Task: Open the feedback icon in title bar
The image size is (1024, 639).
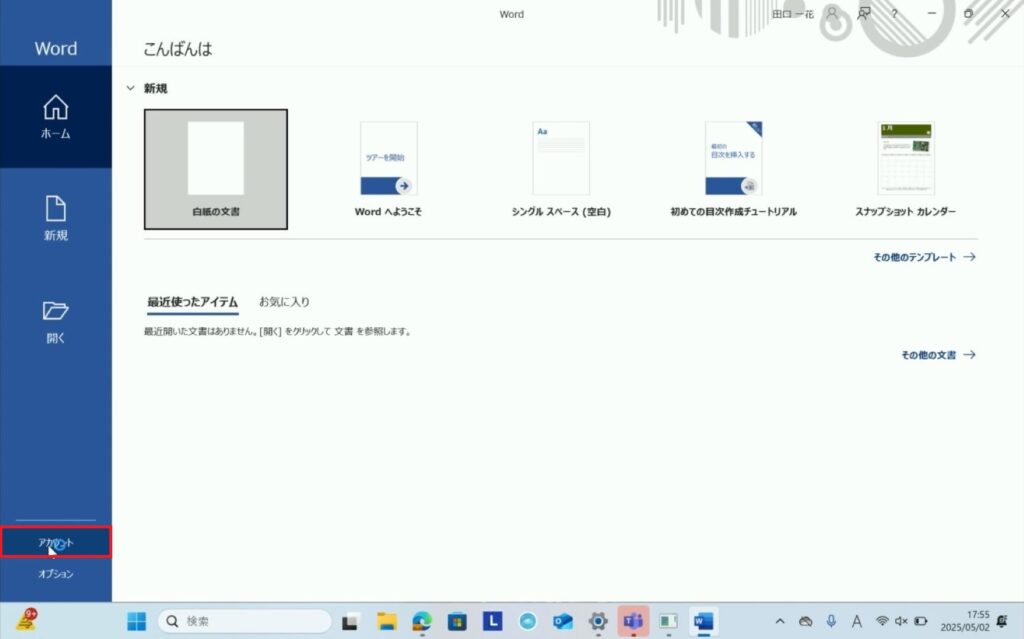Action: 864,13
